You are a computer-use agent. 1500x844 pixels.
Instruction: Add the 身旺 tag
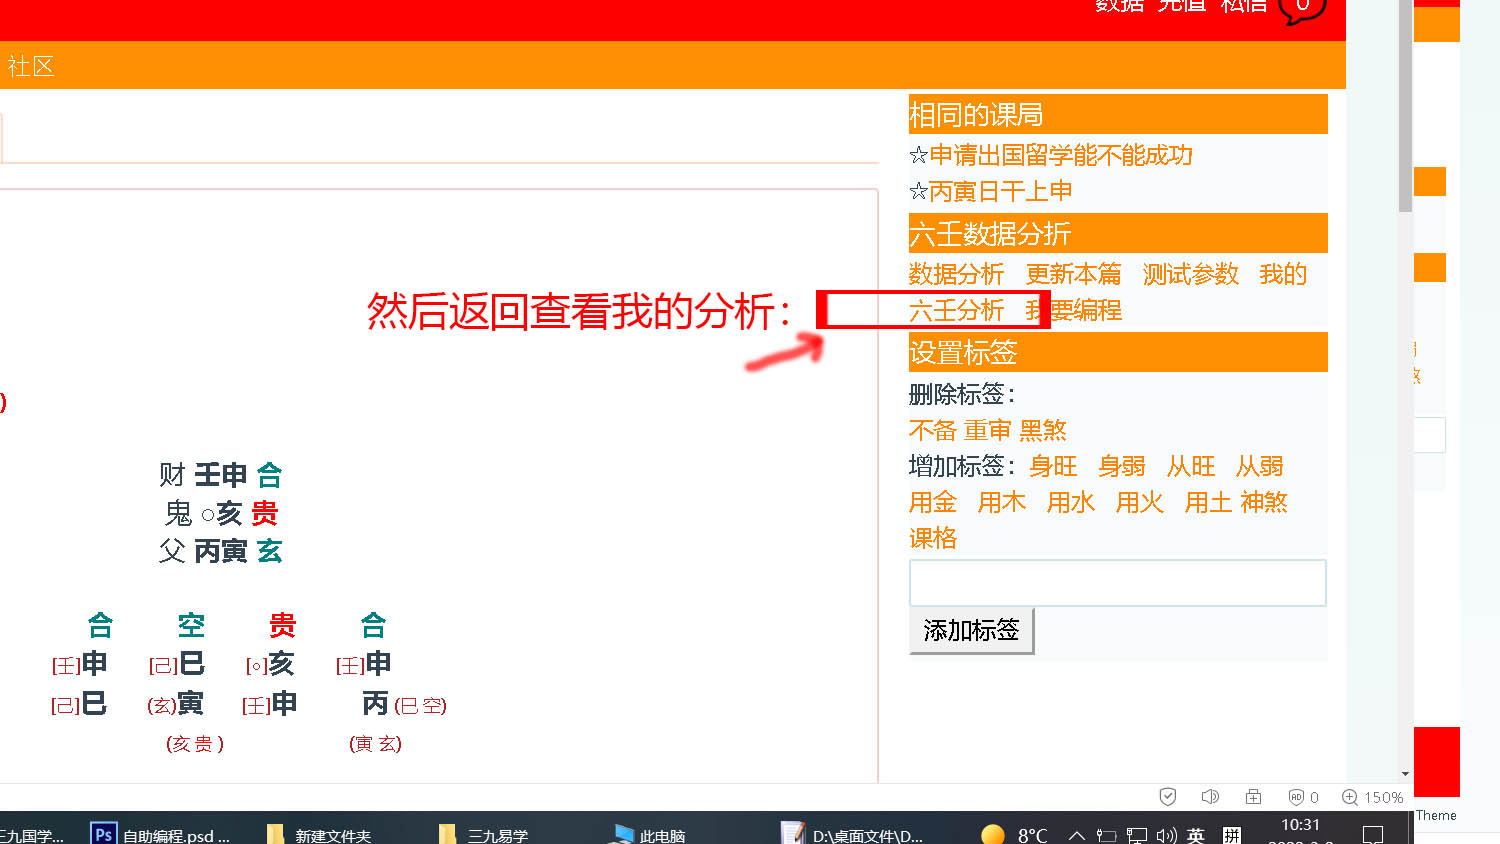pos(1053,466)
